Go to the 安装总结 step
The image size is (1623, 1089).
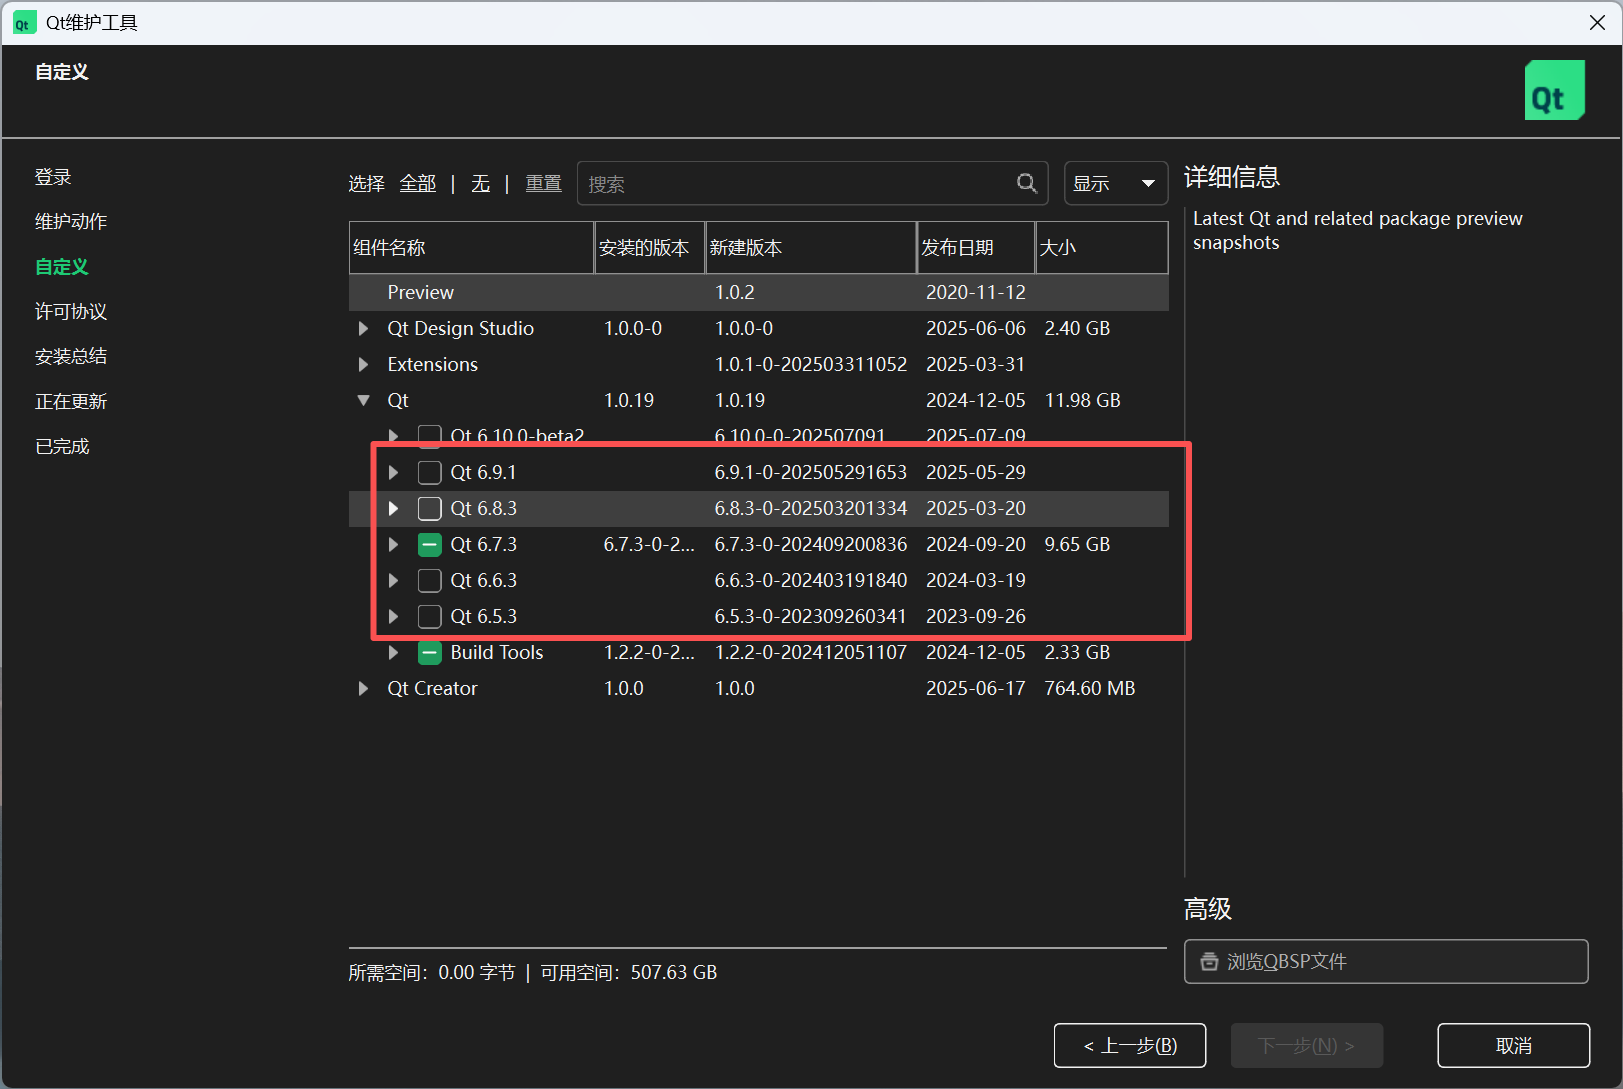point(71,356)
